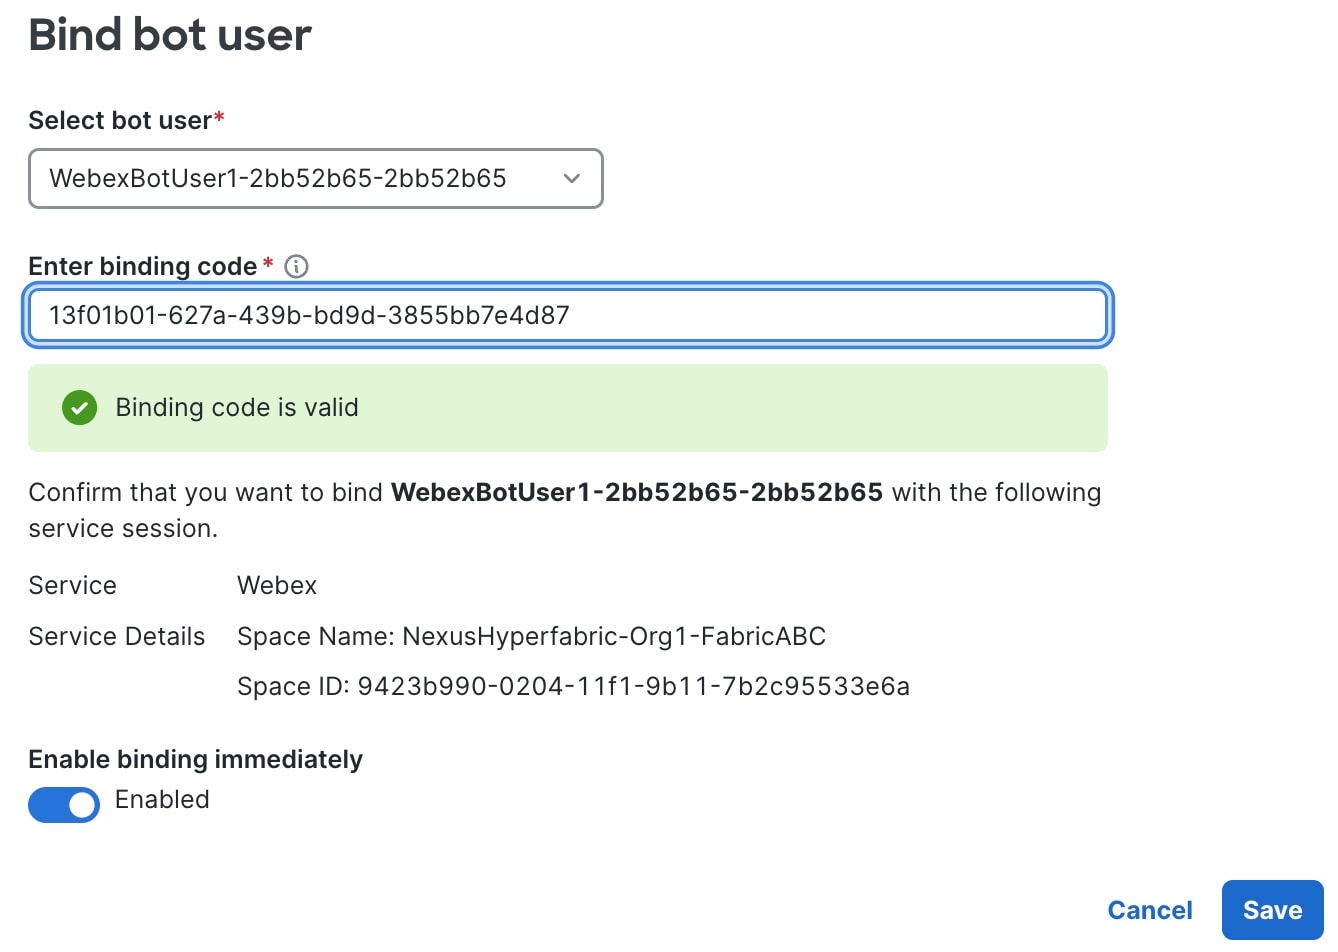Click the Binding code is valid banner
Screen dimensions: 1338x952
point(568,408)
